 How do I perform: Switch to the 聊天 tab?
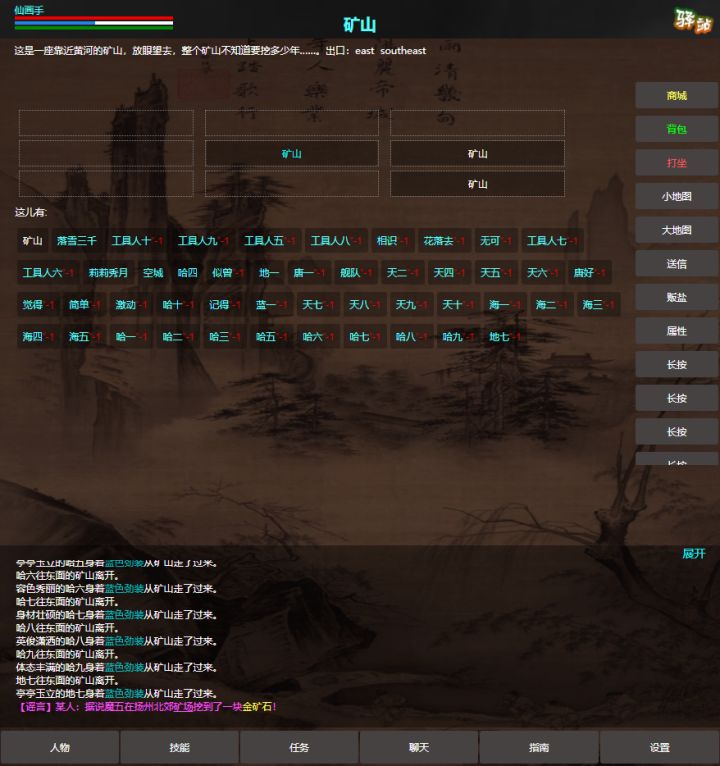419,747
